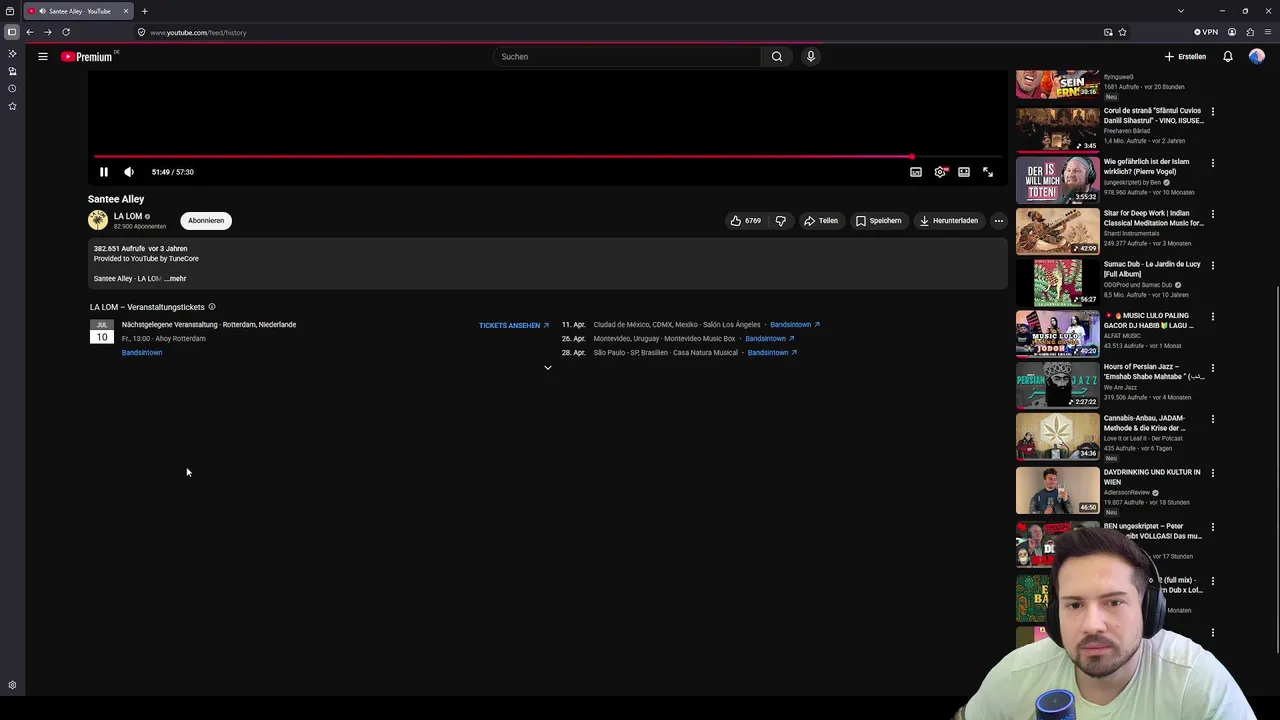Share the video via Teilen
Screen dimensions: 1280x720
click(821, 221)
